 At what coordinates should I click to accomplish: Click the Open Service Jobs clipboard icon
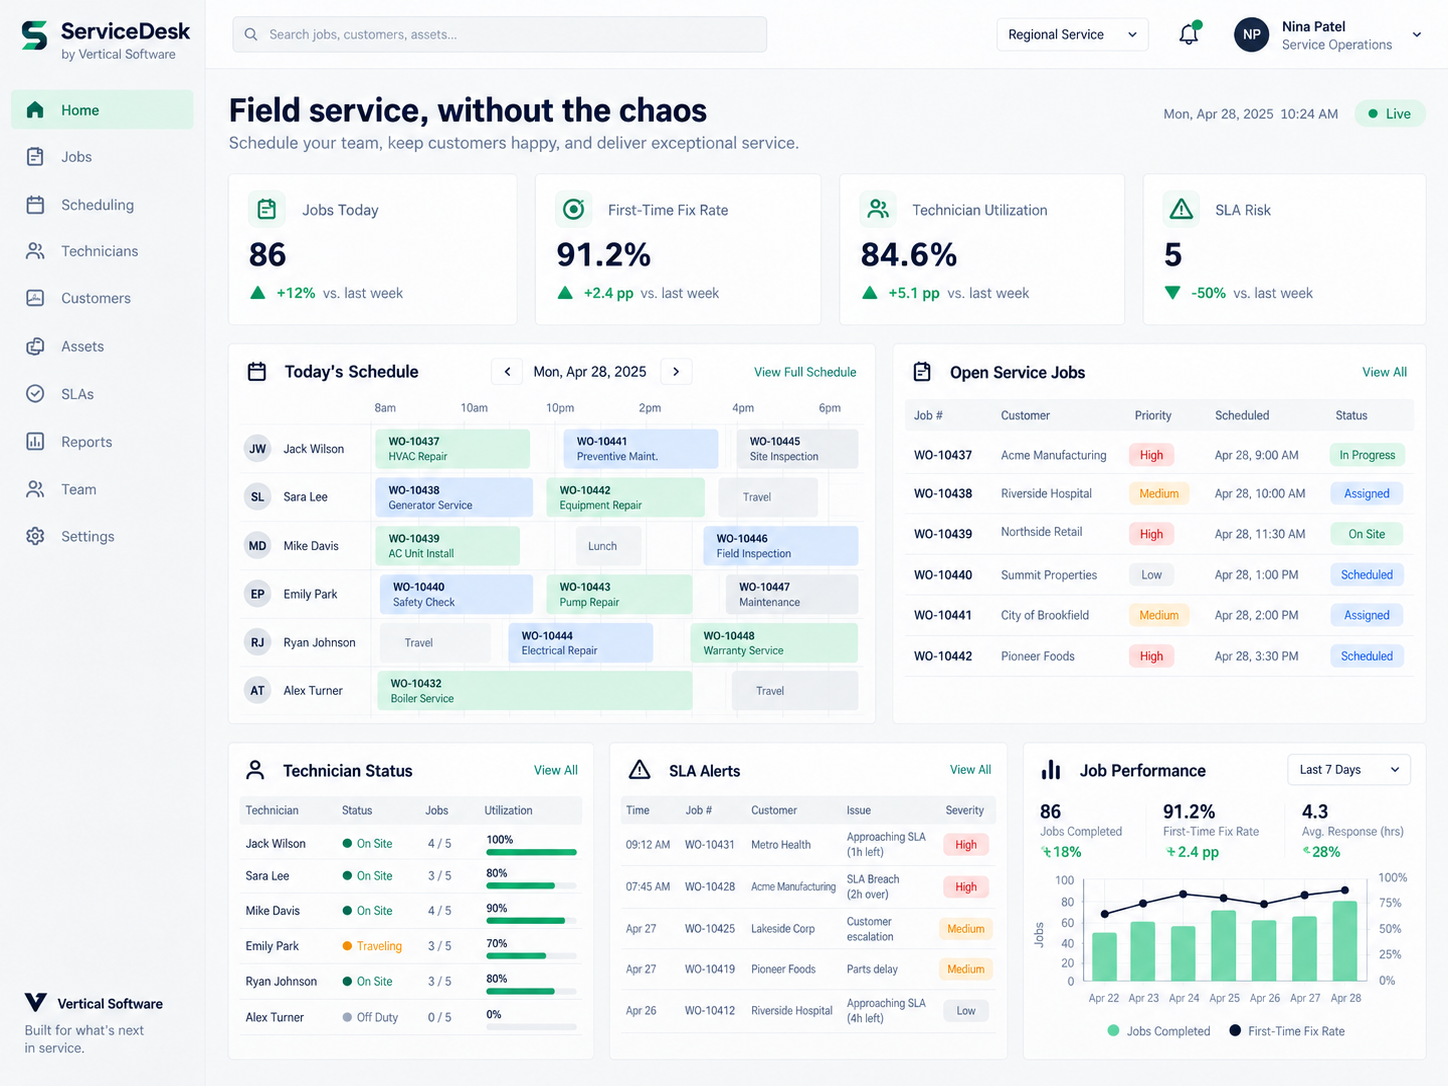(922, 372)
